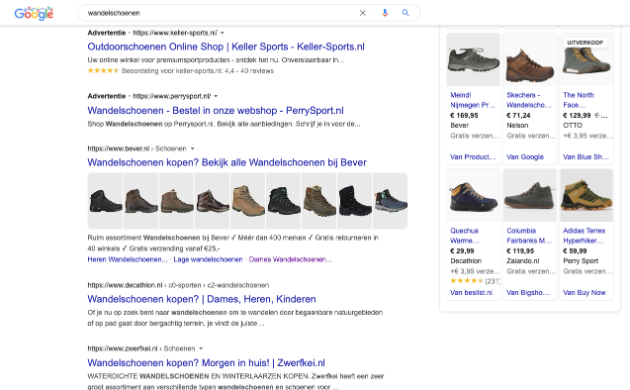This screenshot has width=630, height=390.
Task: Open Heren Wandelschoenen sitelink
Action: (x=127, y=259)
